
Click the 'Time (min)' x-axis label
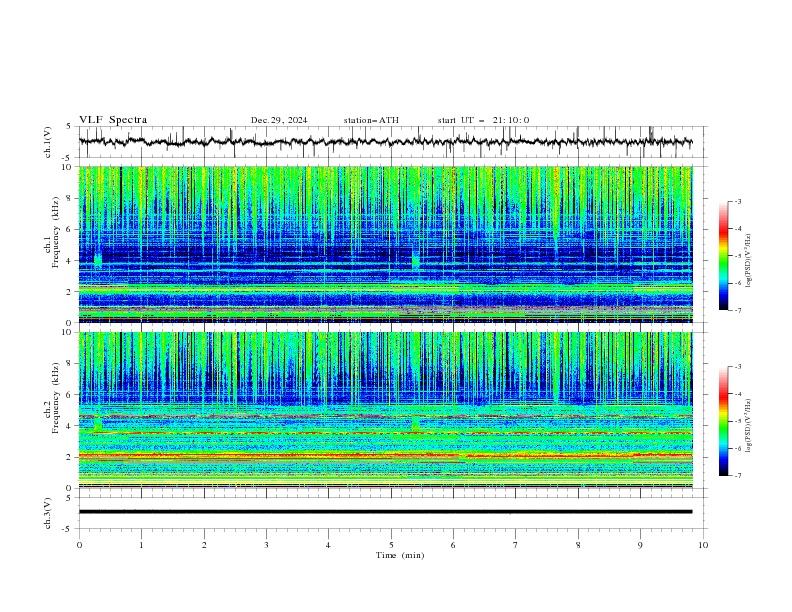(400, 555)
